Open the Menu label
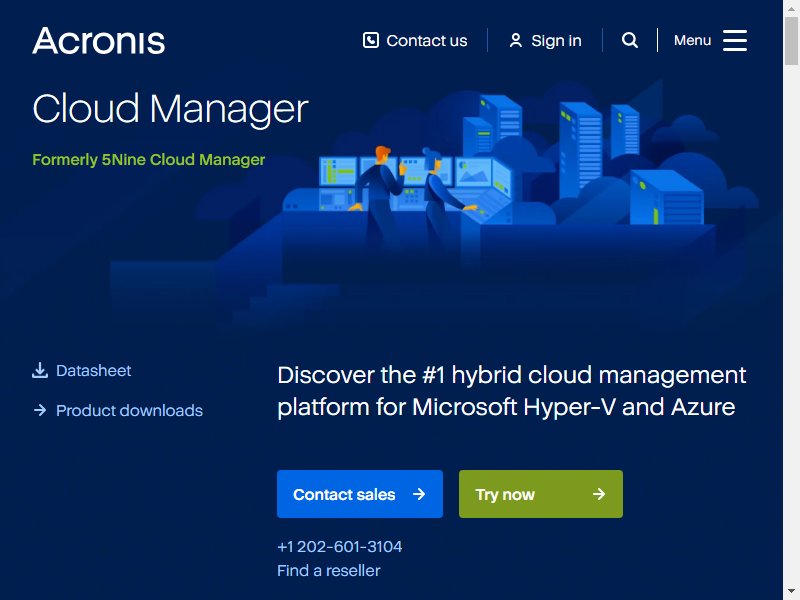This screenshot has width=800, height=600. 692,40
